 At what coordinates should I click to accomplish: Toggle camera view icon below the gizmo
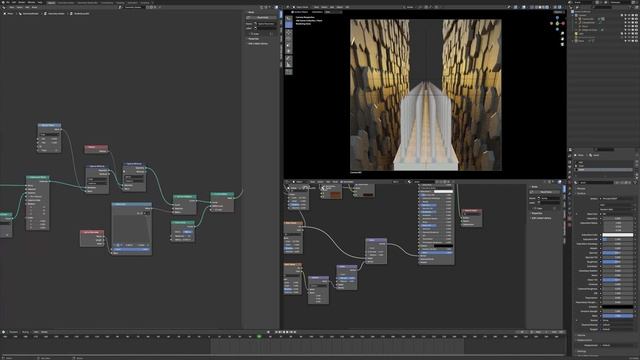(x=562, y=44)
